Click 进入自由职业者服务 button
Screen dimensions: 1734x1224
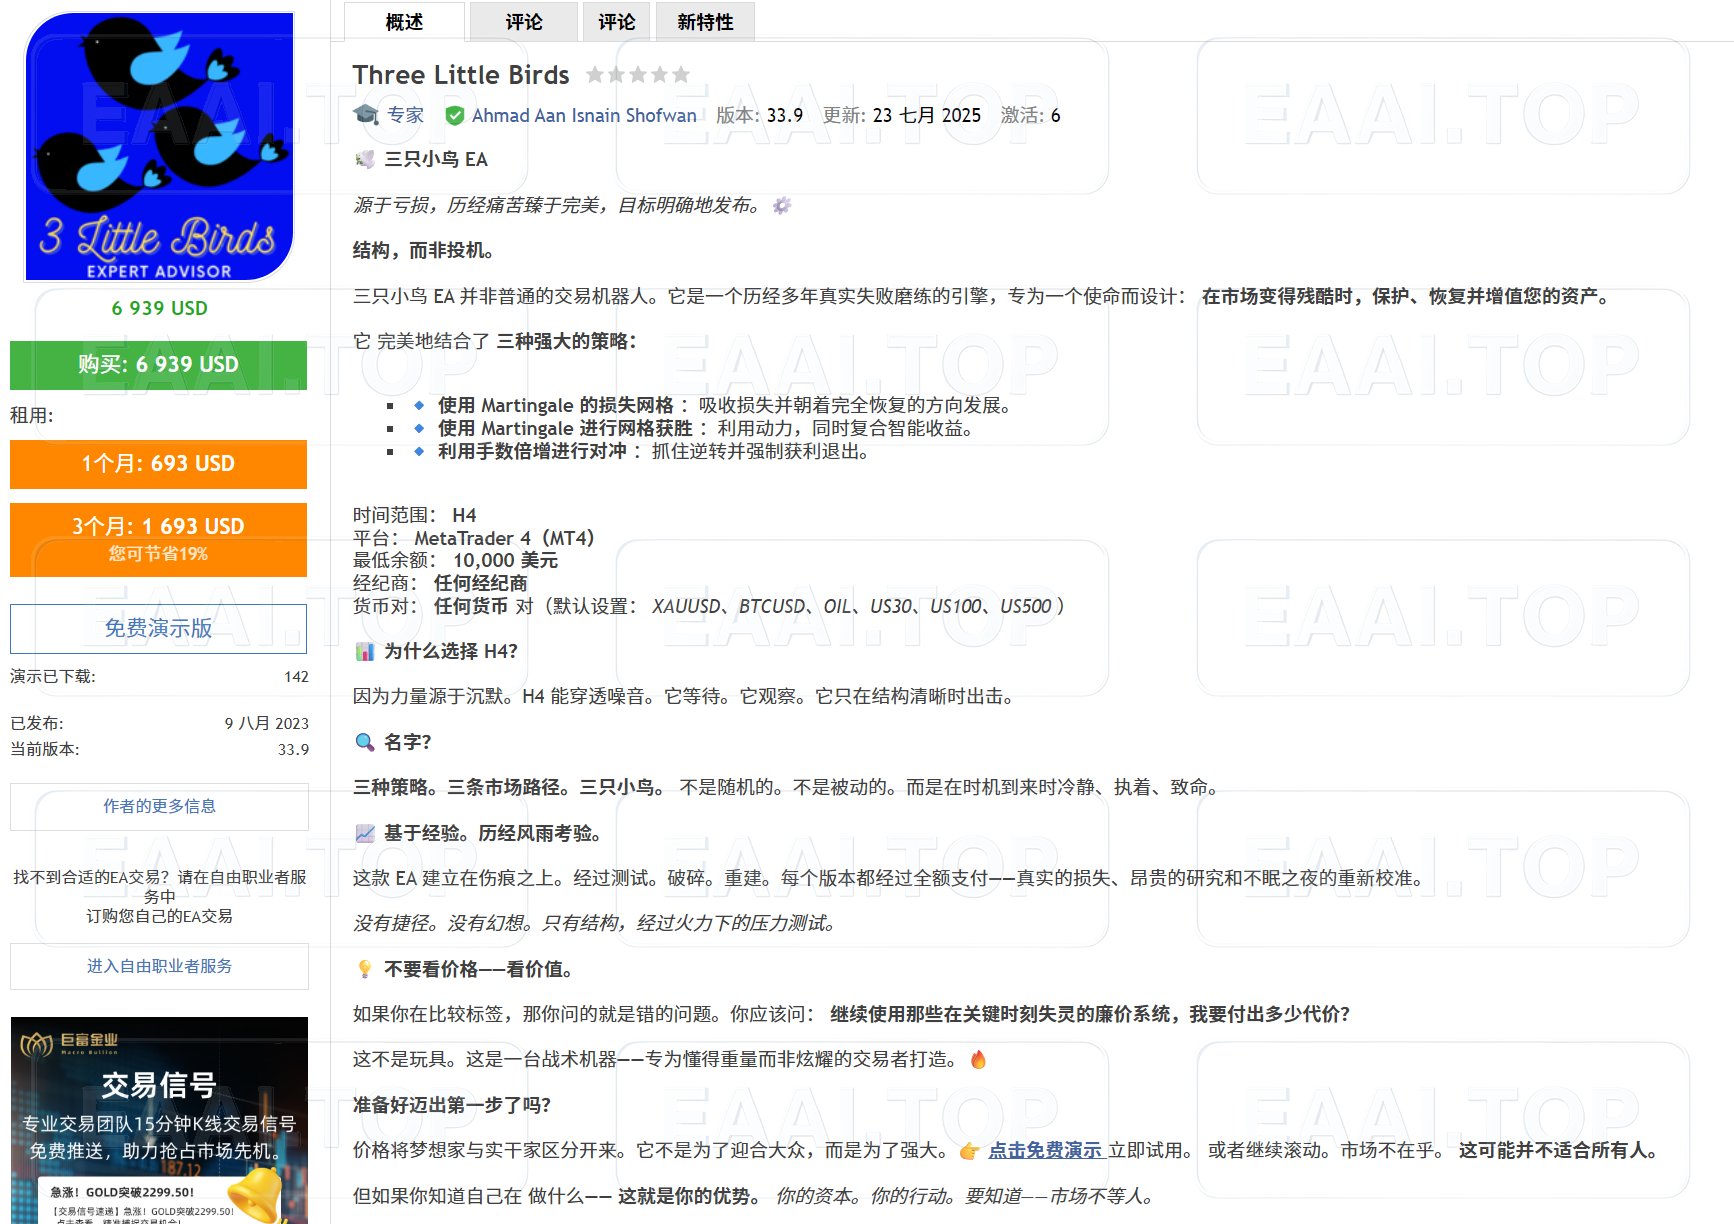[x=159, y=966]
